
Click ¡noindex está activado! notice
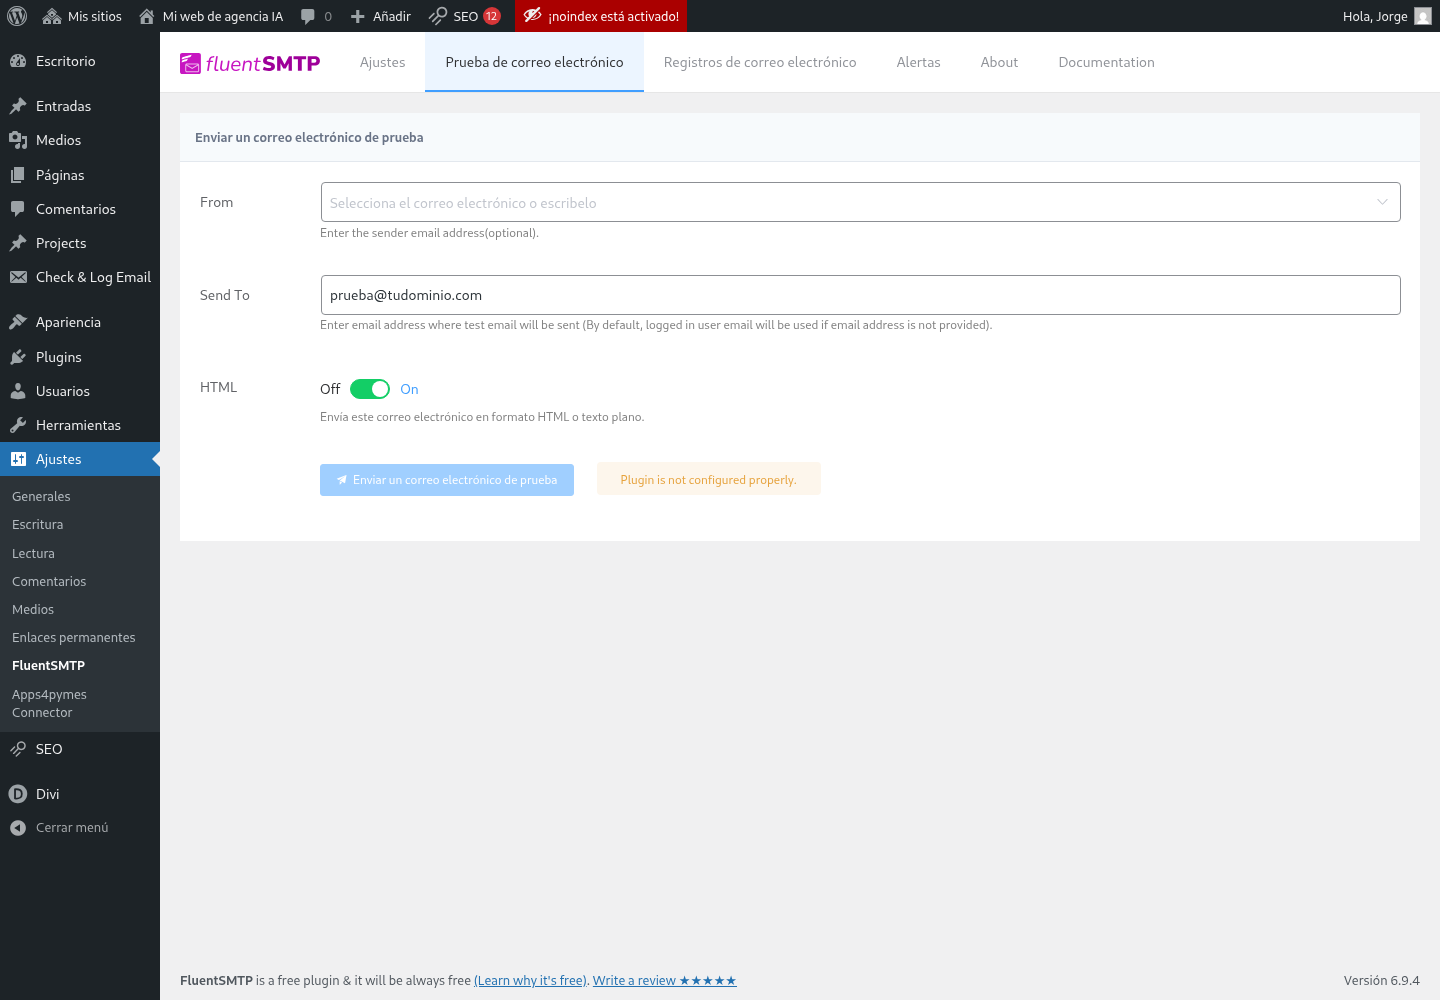pyautogui.click(x=601, y=16)
